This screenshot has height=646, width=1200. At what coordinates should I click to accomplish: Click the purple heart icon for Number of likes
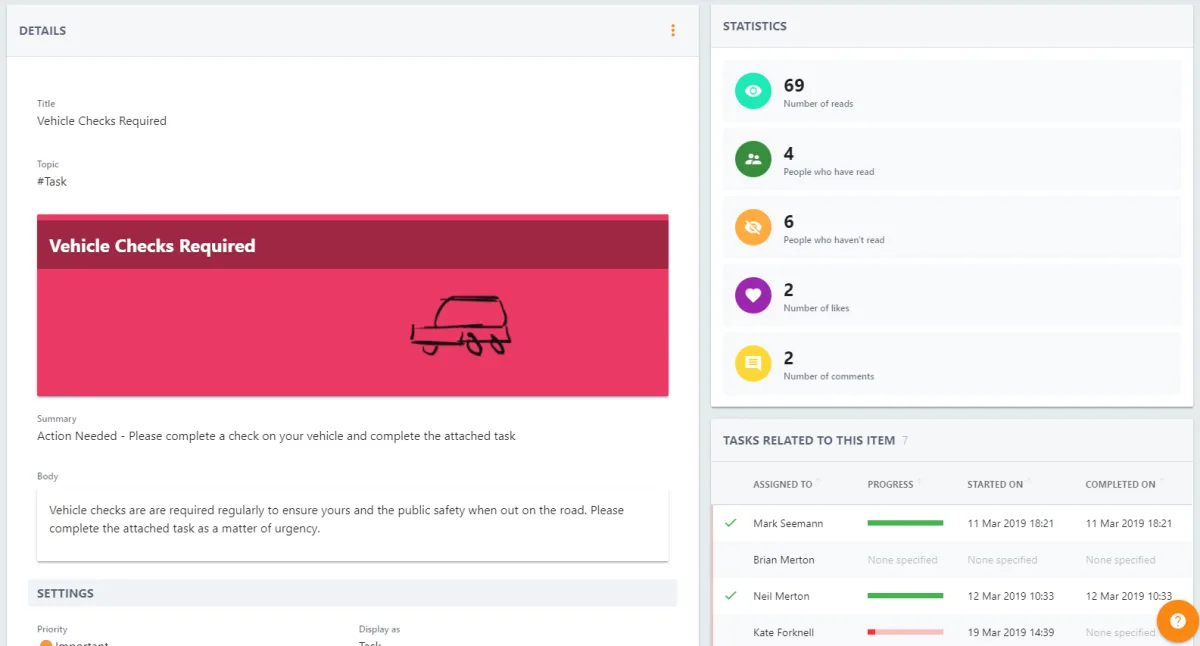click(x=753, y=295)
